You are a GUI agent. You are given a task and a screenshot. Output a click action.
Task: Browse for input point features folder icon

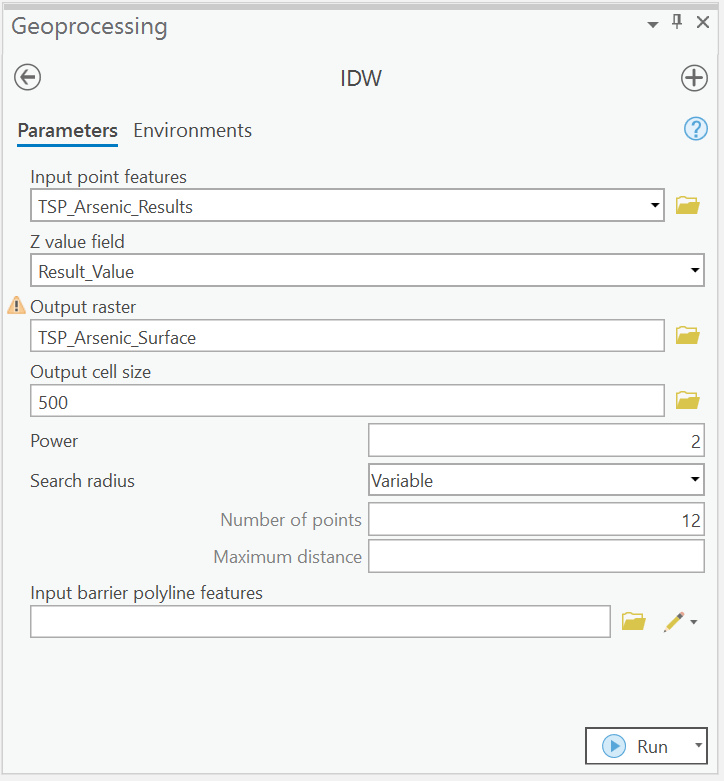(688, 205)
